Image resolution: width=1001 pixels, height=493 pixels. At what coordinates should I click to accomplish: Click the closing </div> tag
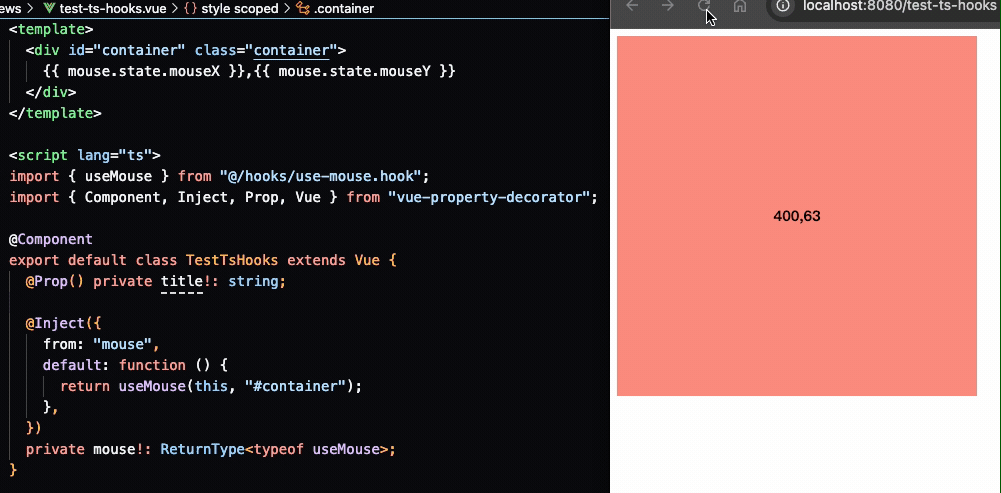point(51,92)
